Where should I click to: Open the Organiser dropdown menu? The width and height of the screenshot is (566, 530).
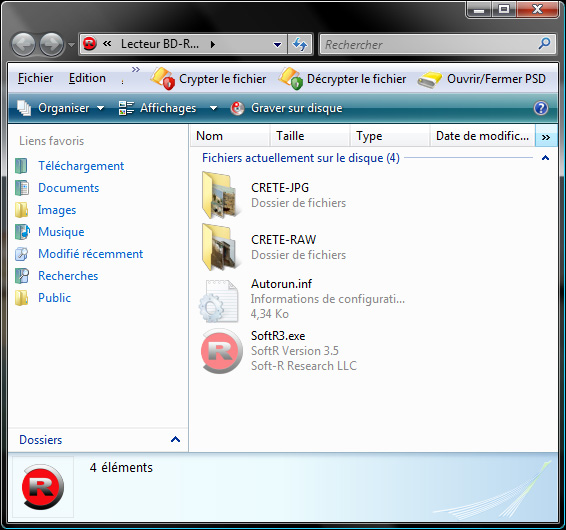coord(61,108)
